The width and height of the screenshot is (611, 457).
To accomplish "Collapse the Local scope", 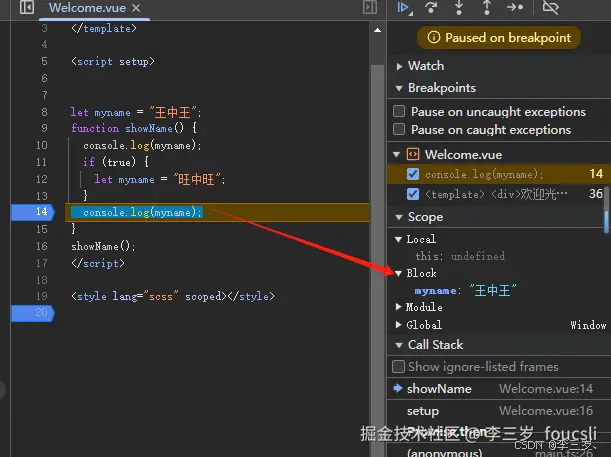I will pyautogui.click(x=398, y=239).
